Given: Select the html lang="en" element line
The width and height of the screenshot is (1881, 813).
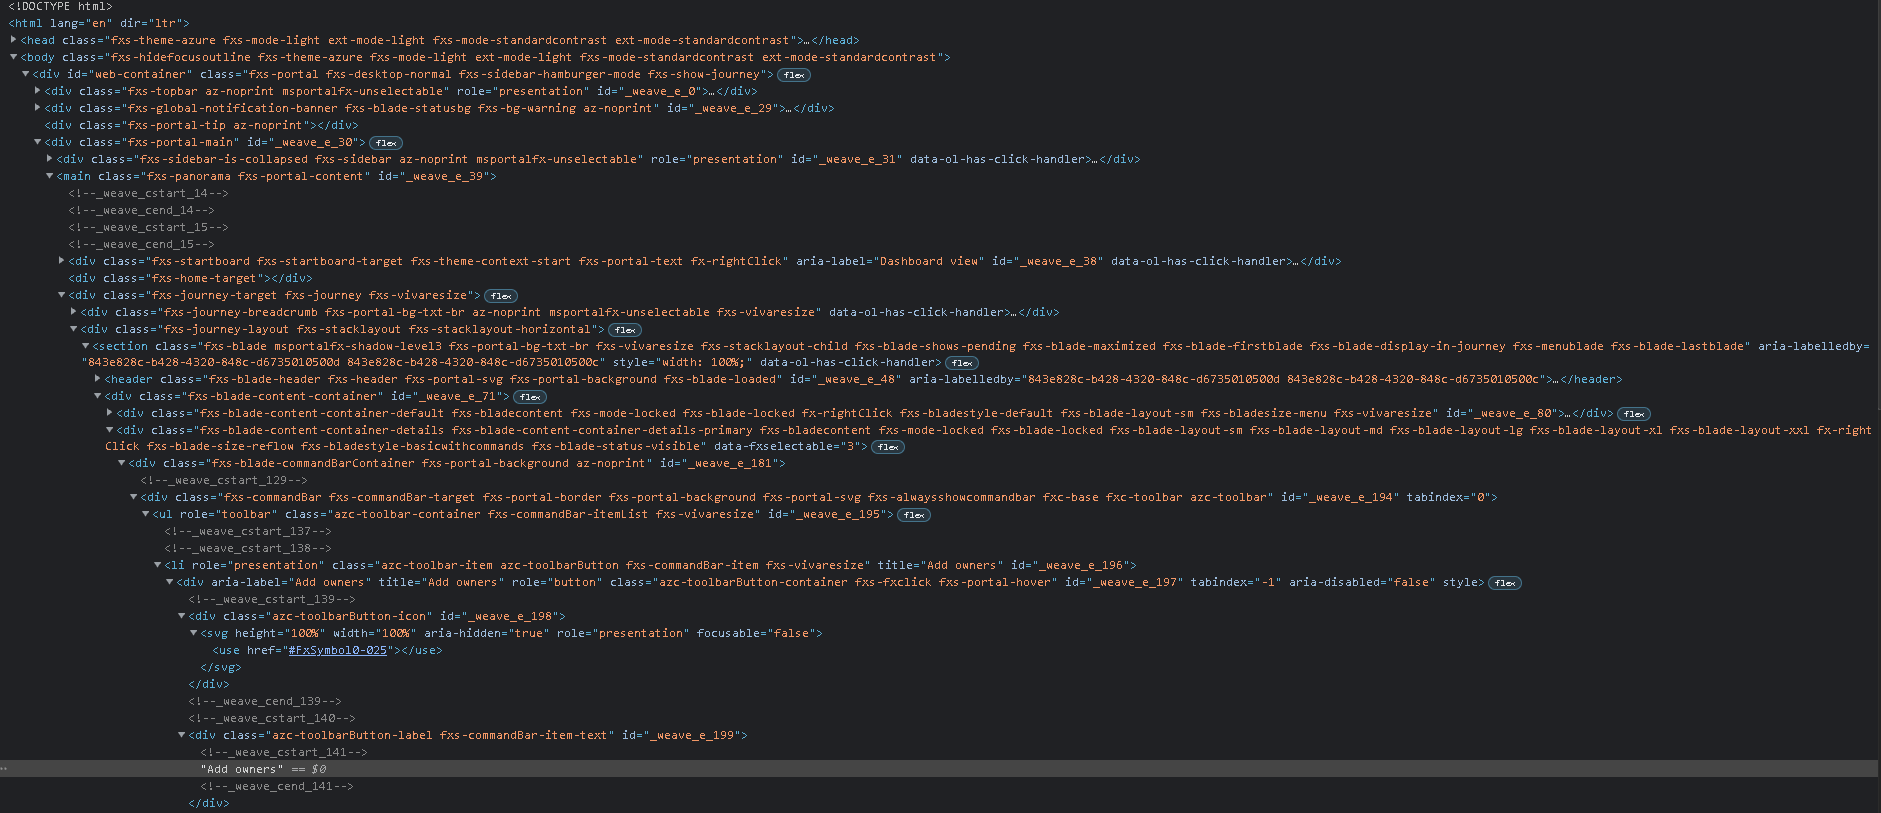Looking at the screenshot, I should coord(98,23).
